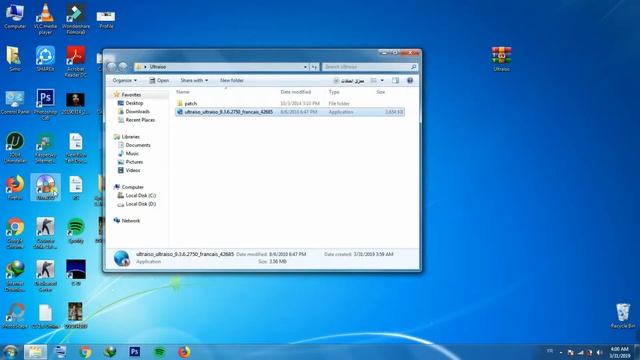Click the Photoshop icon in the taskbar

135,352
